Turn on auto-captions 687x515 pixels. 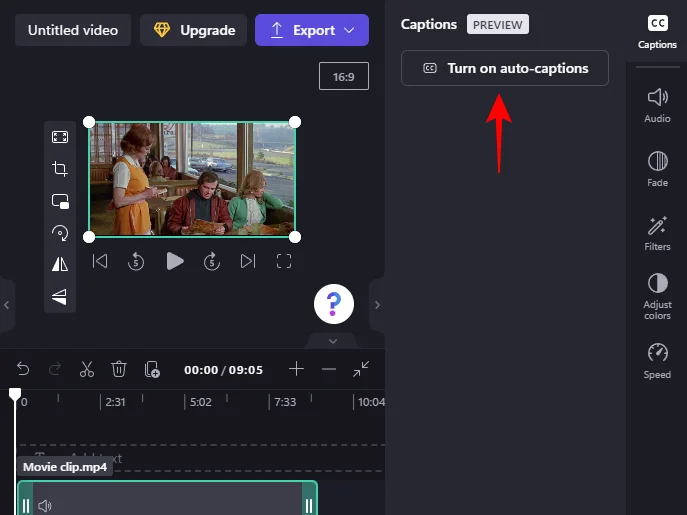(505, 68)
